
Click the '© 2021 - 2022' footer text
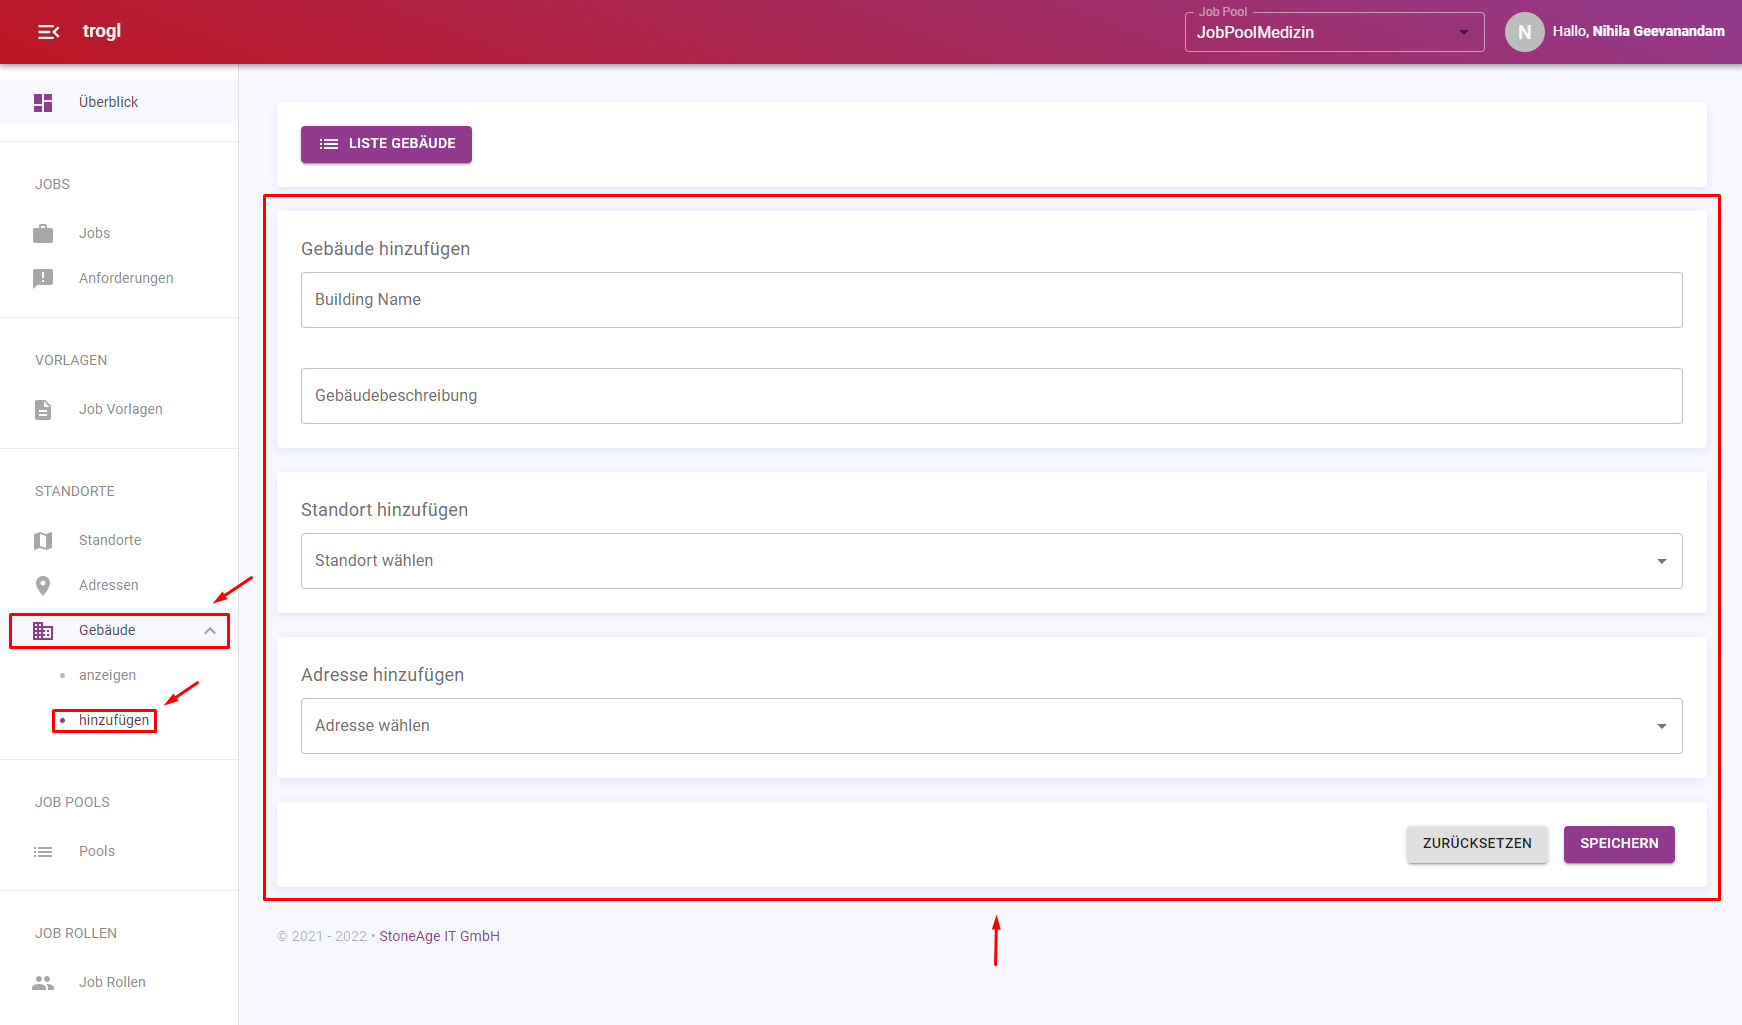click(x=322, y=936)
